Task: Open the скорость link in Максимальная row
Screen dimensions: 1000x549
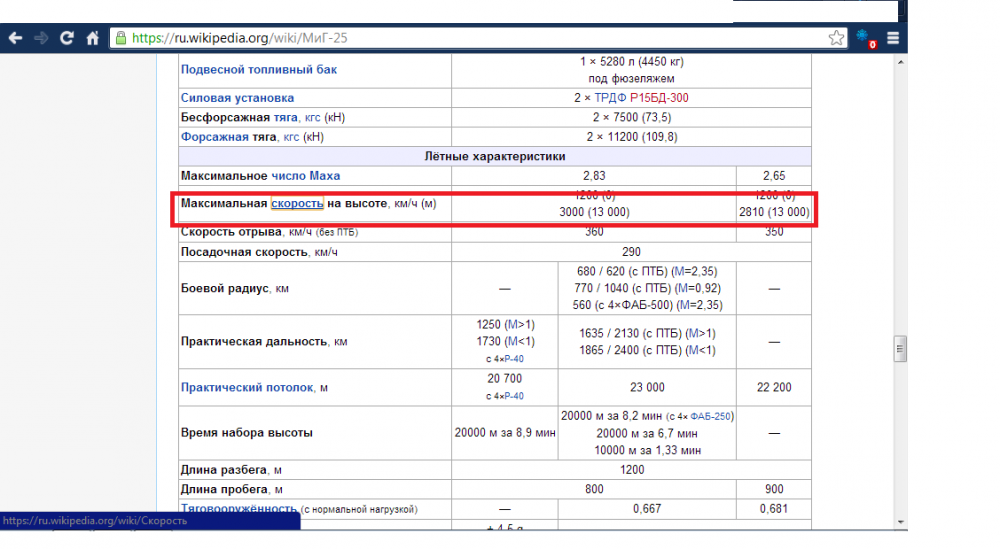Action: click(297, 203)
